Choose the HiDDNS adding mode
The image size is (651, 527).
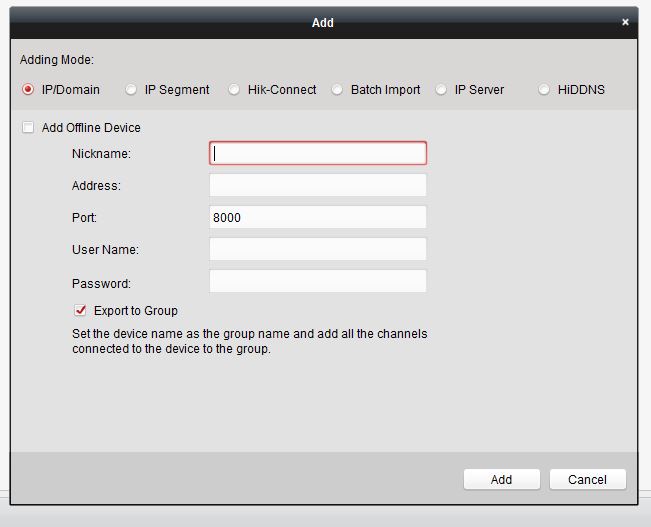(x=544, y=90)
